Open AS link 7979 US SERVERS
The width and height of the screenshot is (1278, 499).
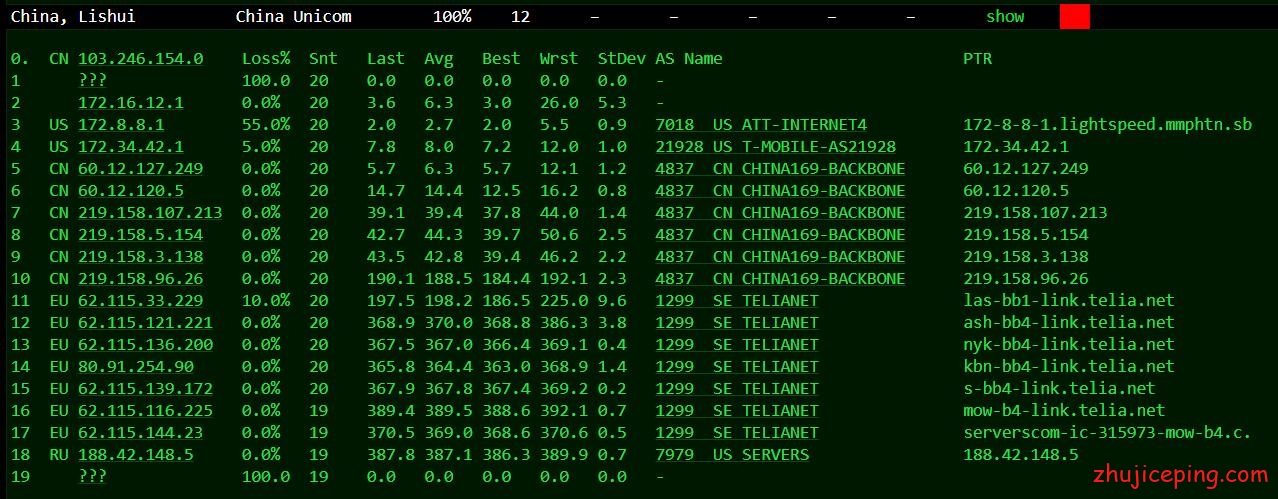pos(732,455)
